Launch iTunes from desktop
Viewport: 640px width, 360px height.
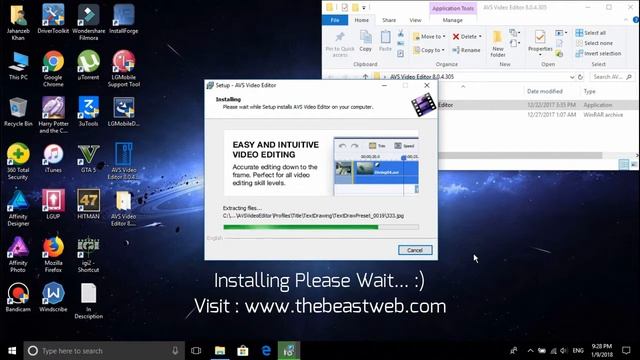click(53, 159)
